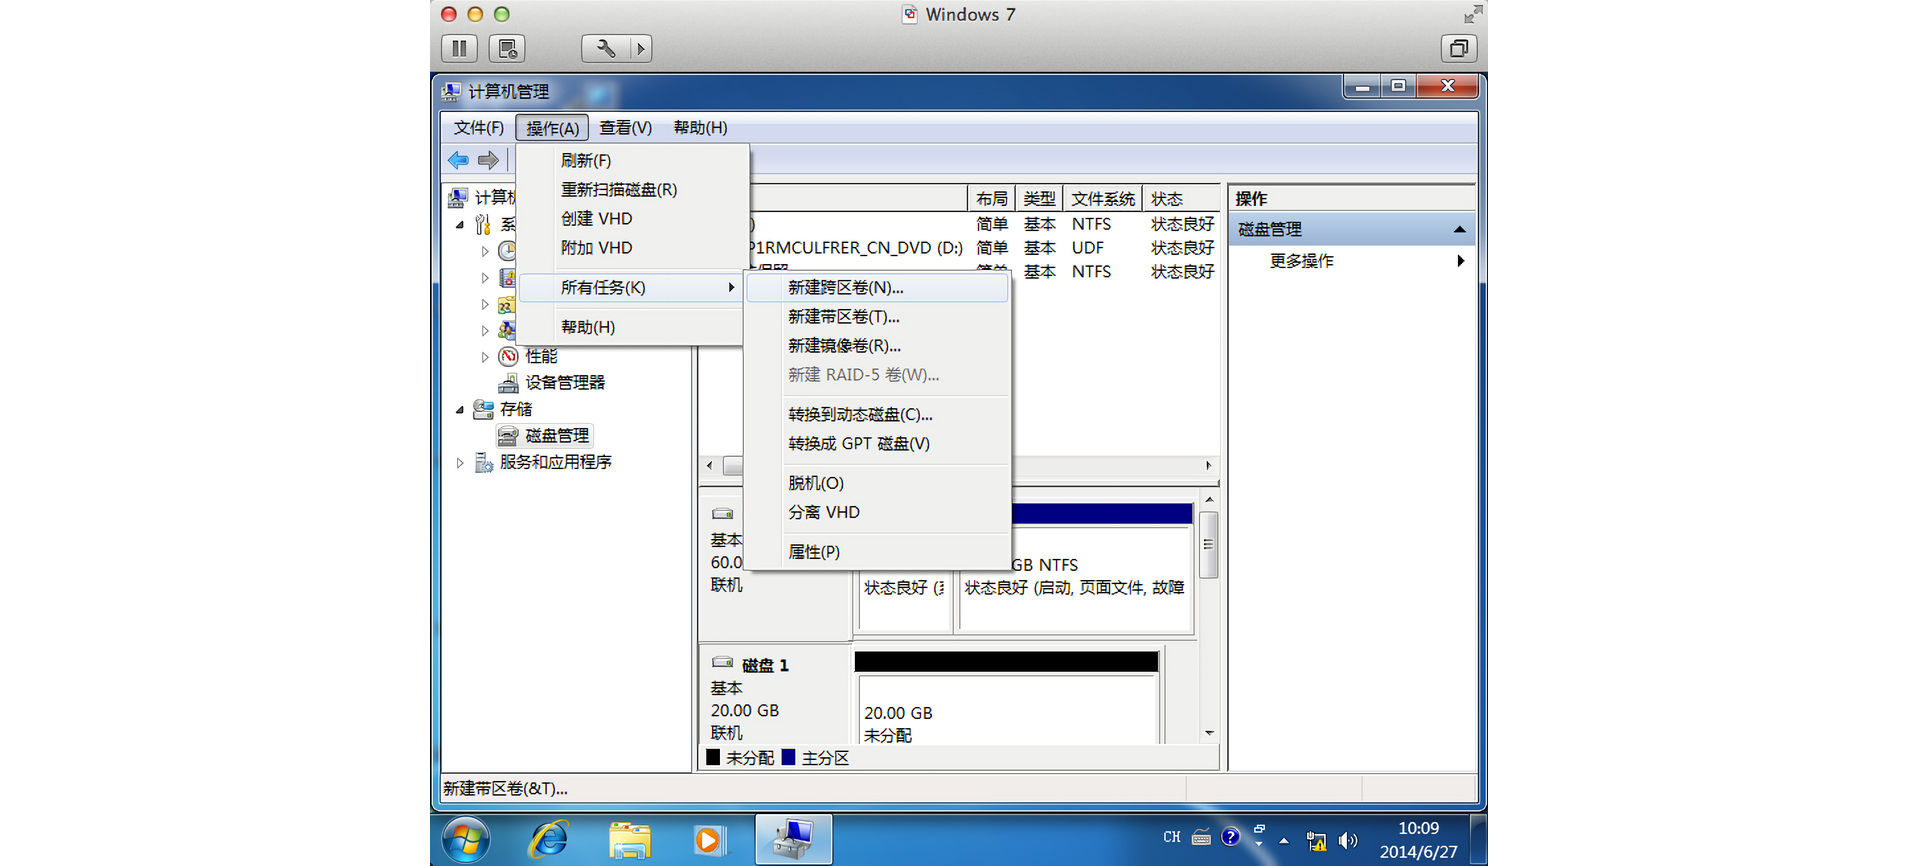The image size is (1918, 866).
Task: Click the 操作(A) menu
Action: pos(552,128)
